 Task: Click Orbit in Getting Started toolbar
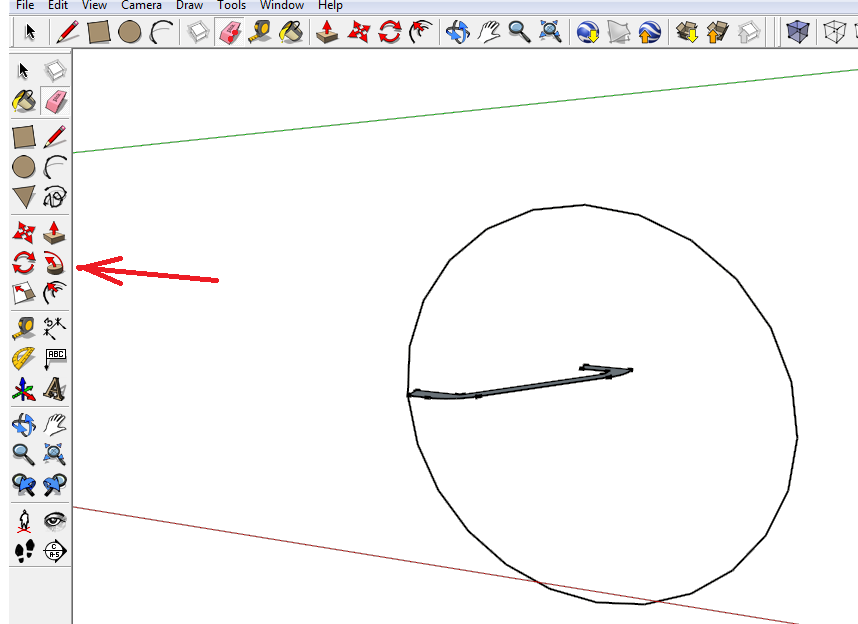[457, 32]
